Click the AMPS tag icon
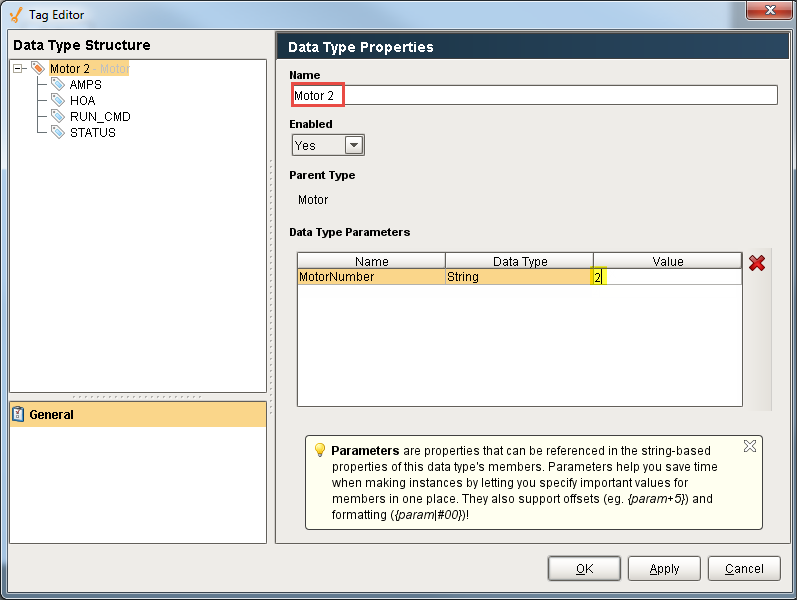The height and width of the screenshot is (600, 797). coord(58,85)
